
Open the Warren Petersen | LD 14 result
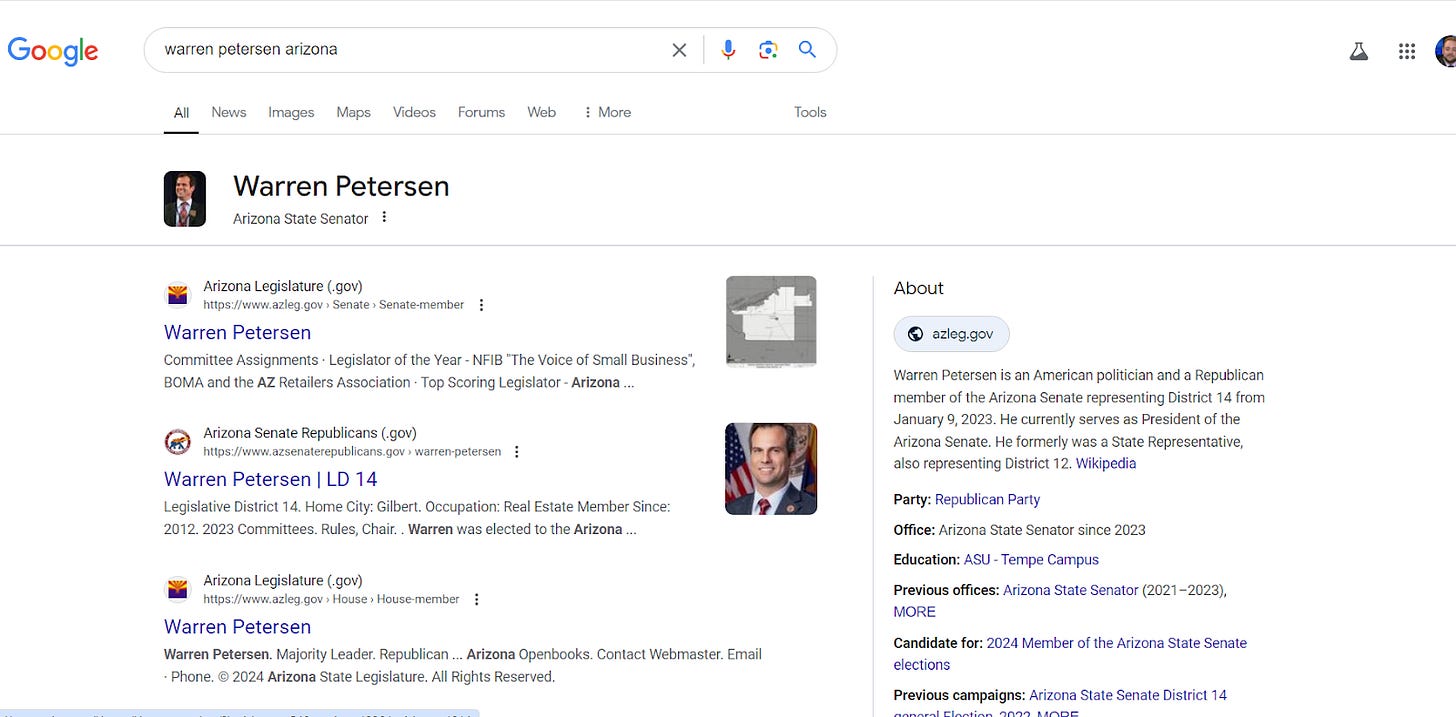click(271, 479)
